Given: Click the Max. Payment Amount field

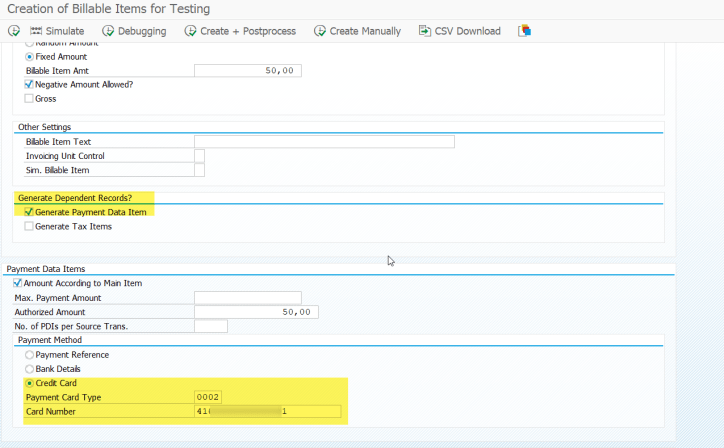Looking at the screenshot, I should pos(247,298).
